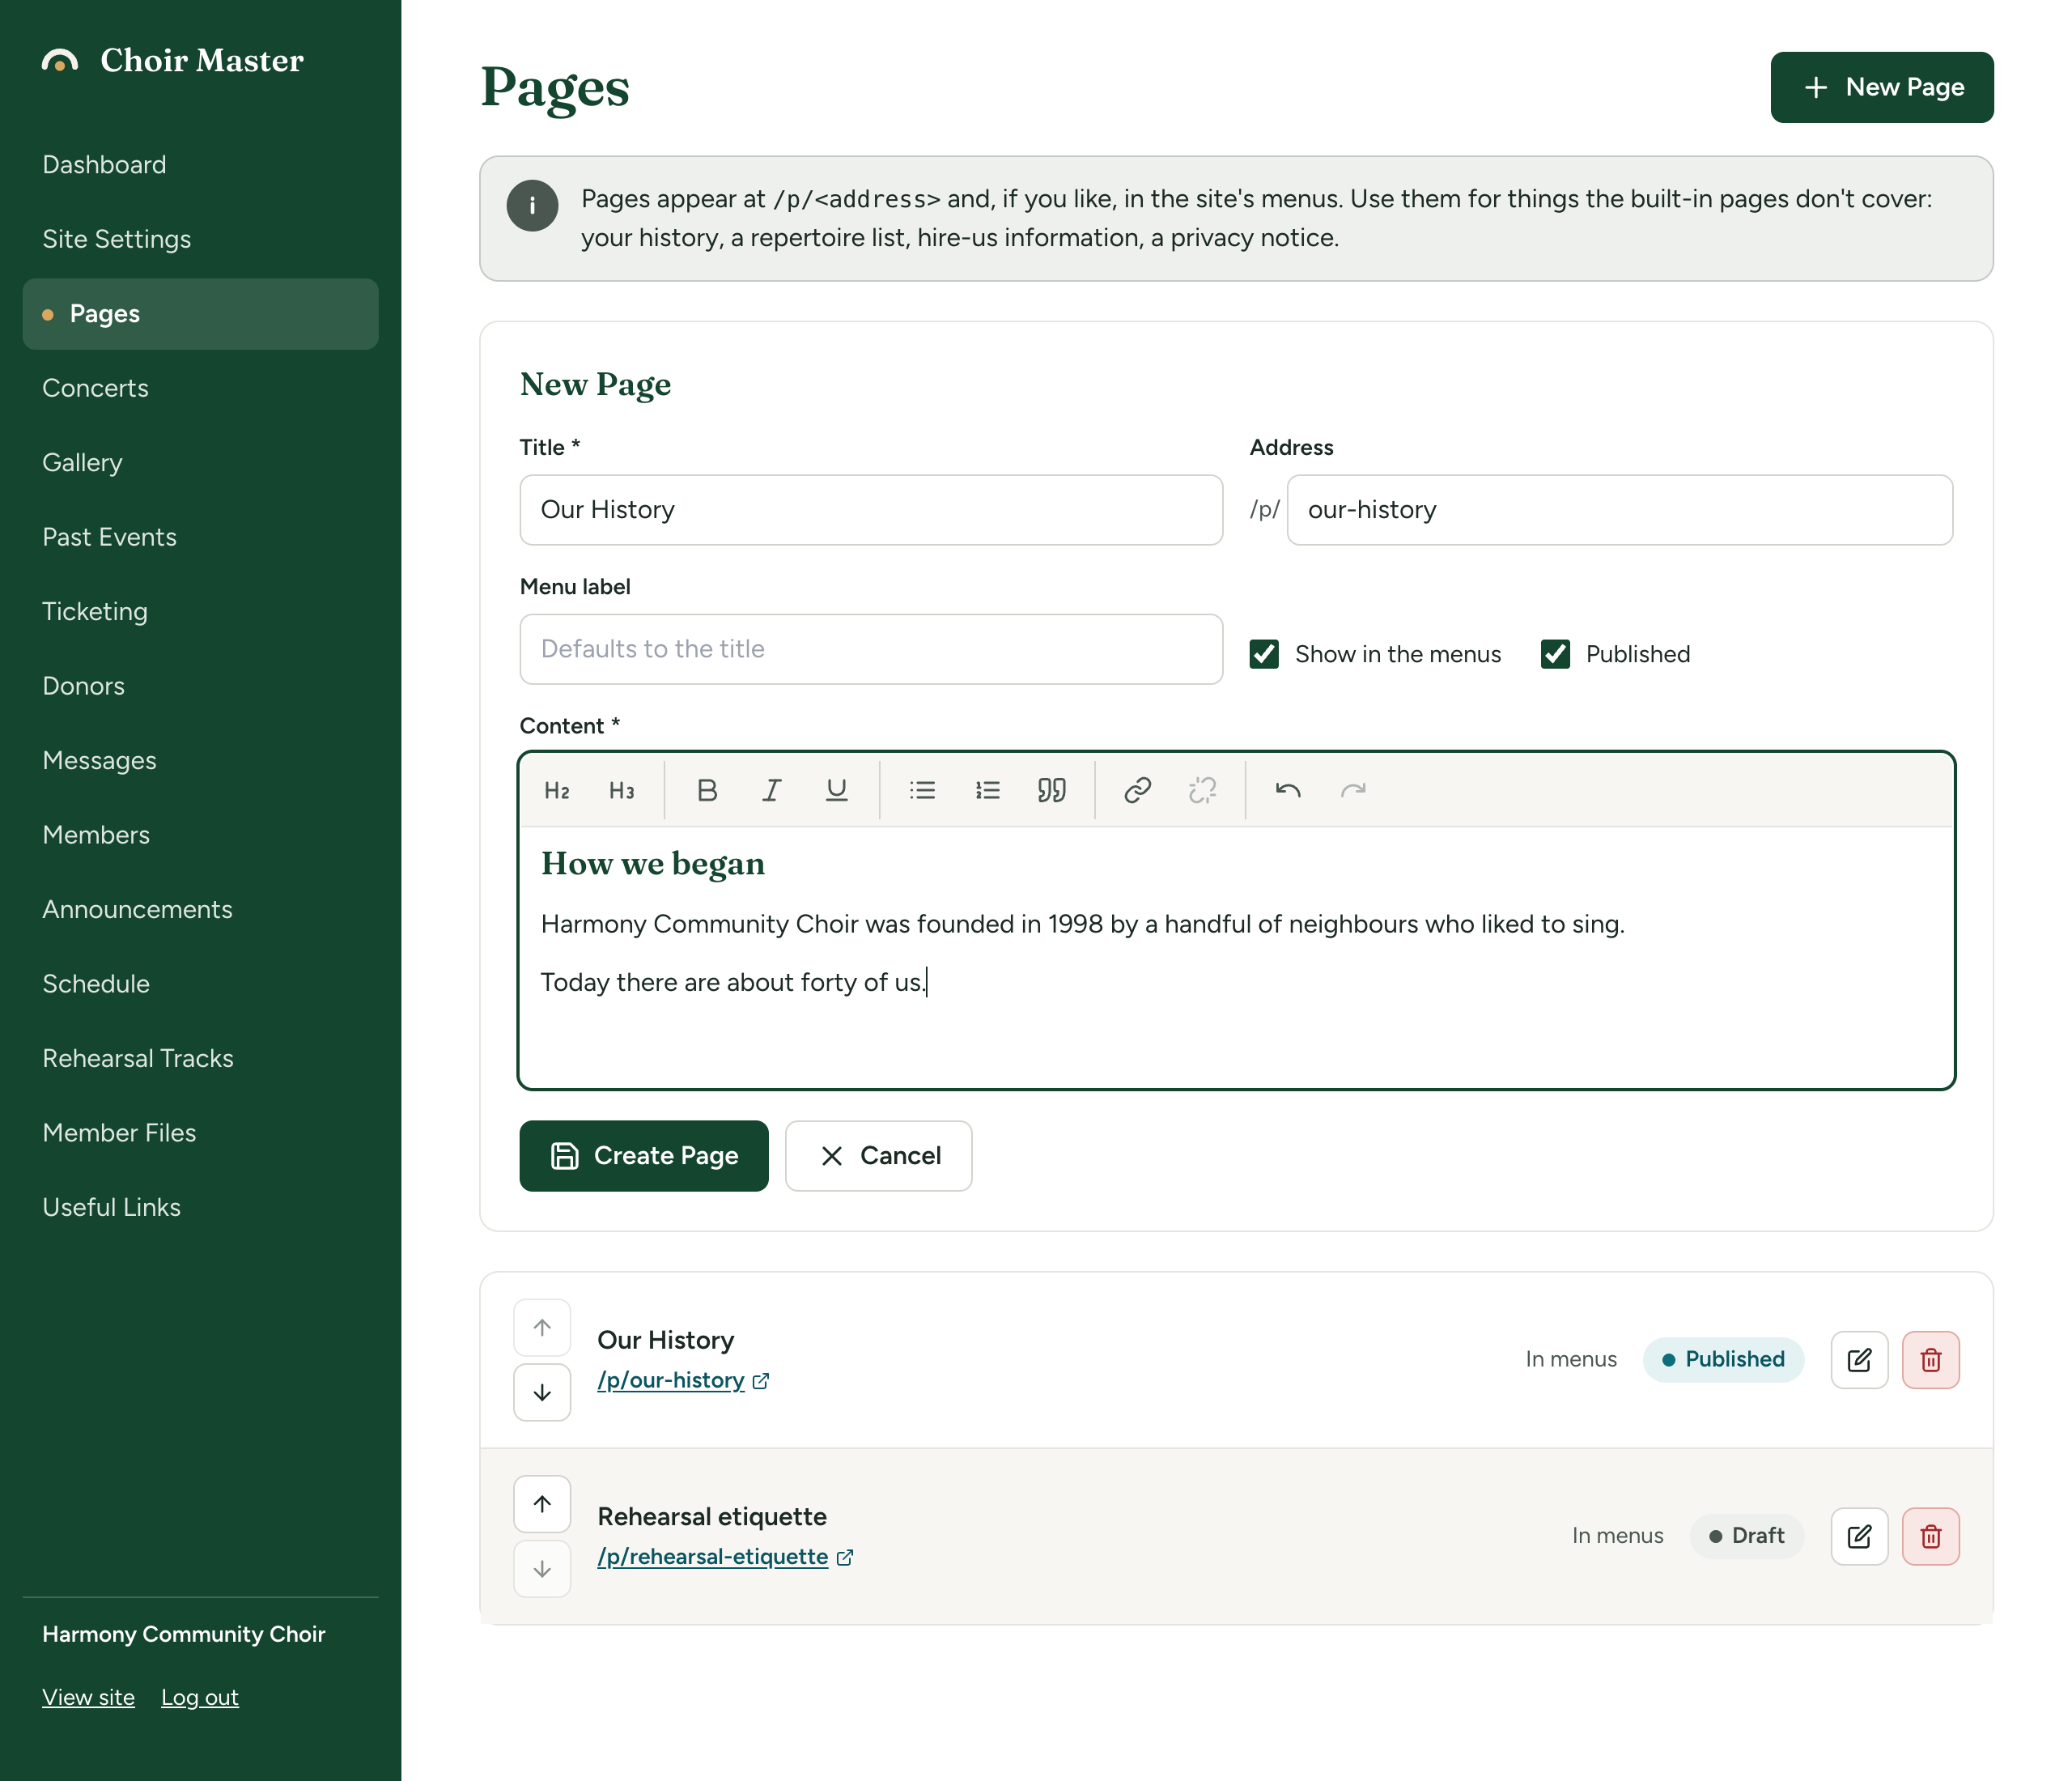This screenshot has width=2072, height=1781.
Task: Click Create Page button
Action: (644, 1156)
